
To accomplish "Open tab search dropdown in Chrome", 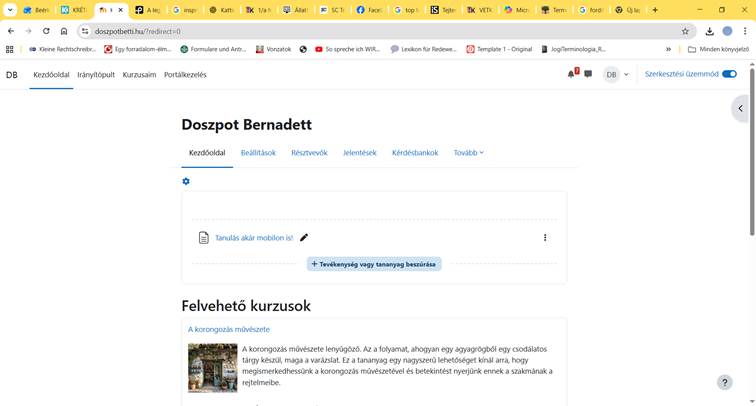I will tap(10, 10).
